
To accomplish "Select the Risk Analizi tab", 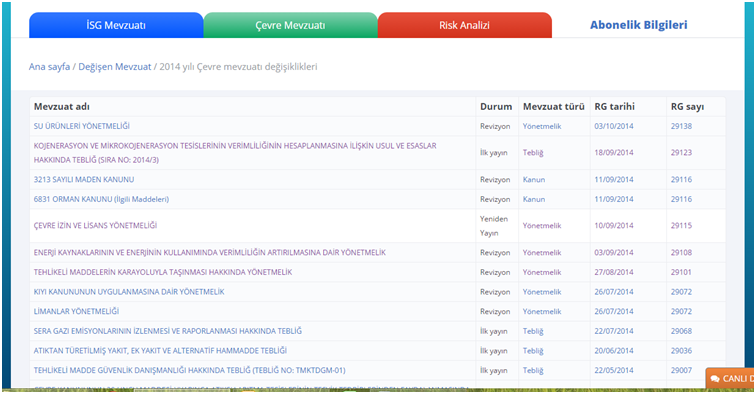I will [464, 25].
